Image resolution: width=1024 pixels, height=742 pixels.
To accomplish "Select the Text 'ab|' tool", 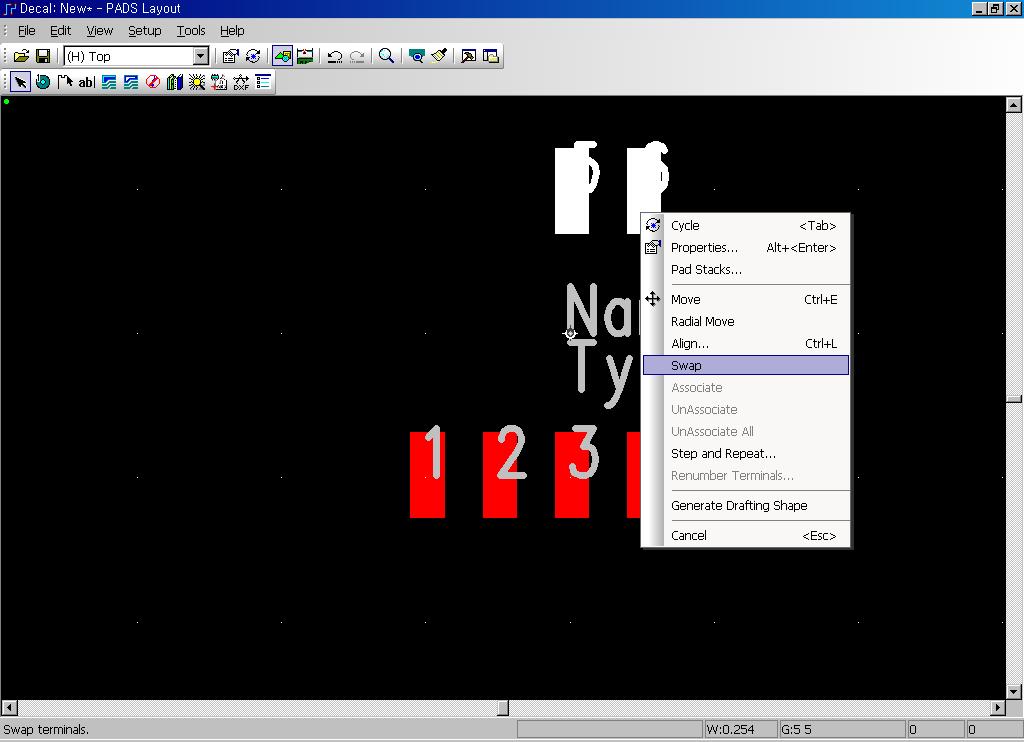I will coord(87,82).
